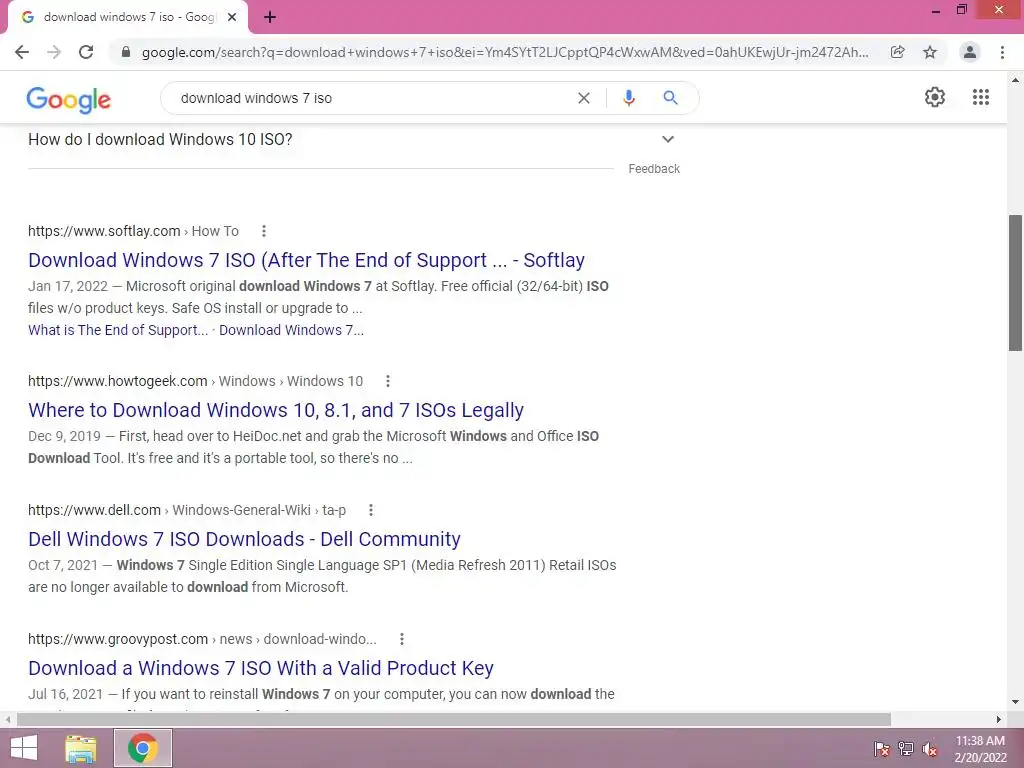The height and width of the screenshot is (768, 1024).
Task: Click the Feedback link
Action: [654, 168]
